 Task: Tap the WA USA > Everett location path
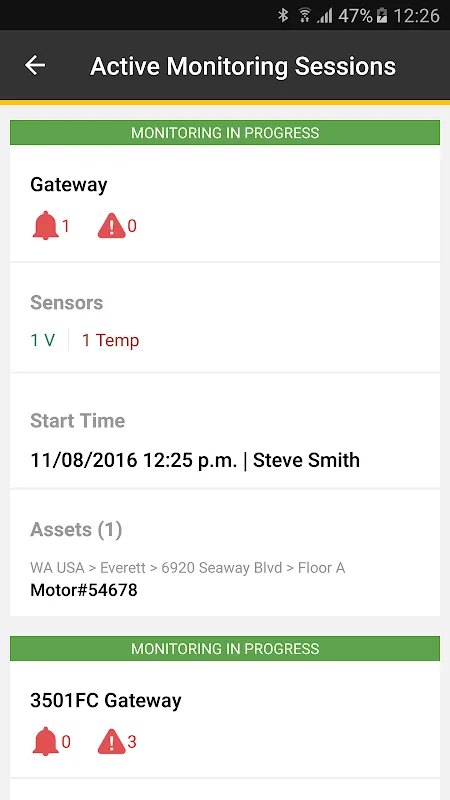(x=188, y=568)
